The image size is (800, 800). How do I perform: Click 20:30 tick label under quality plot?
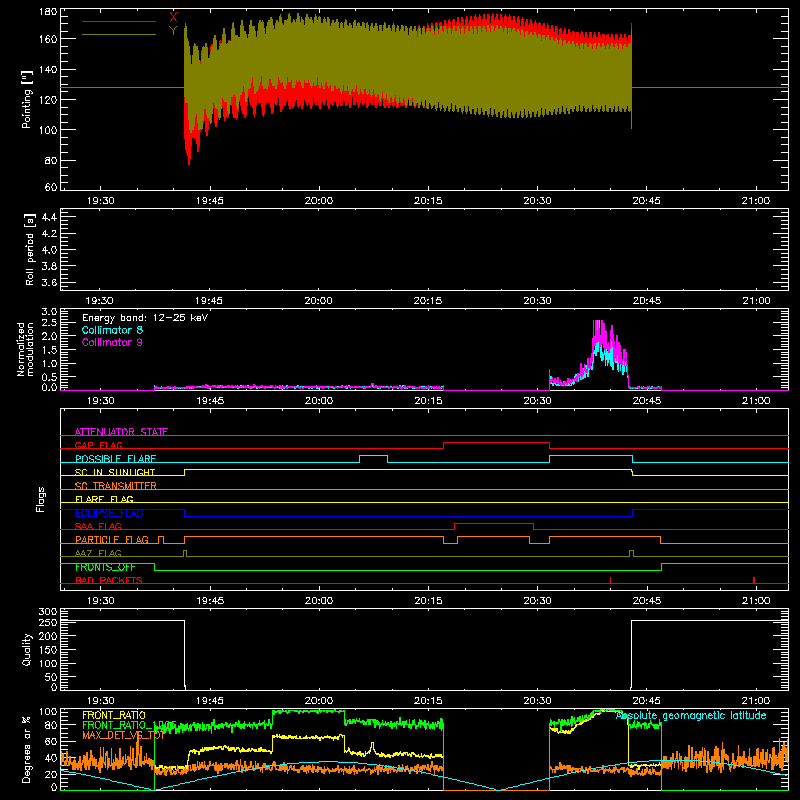click(537, 701)
